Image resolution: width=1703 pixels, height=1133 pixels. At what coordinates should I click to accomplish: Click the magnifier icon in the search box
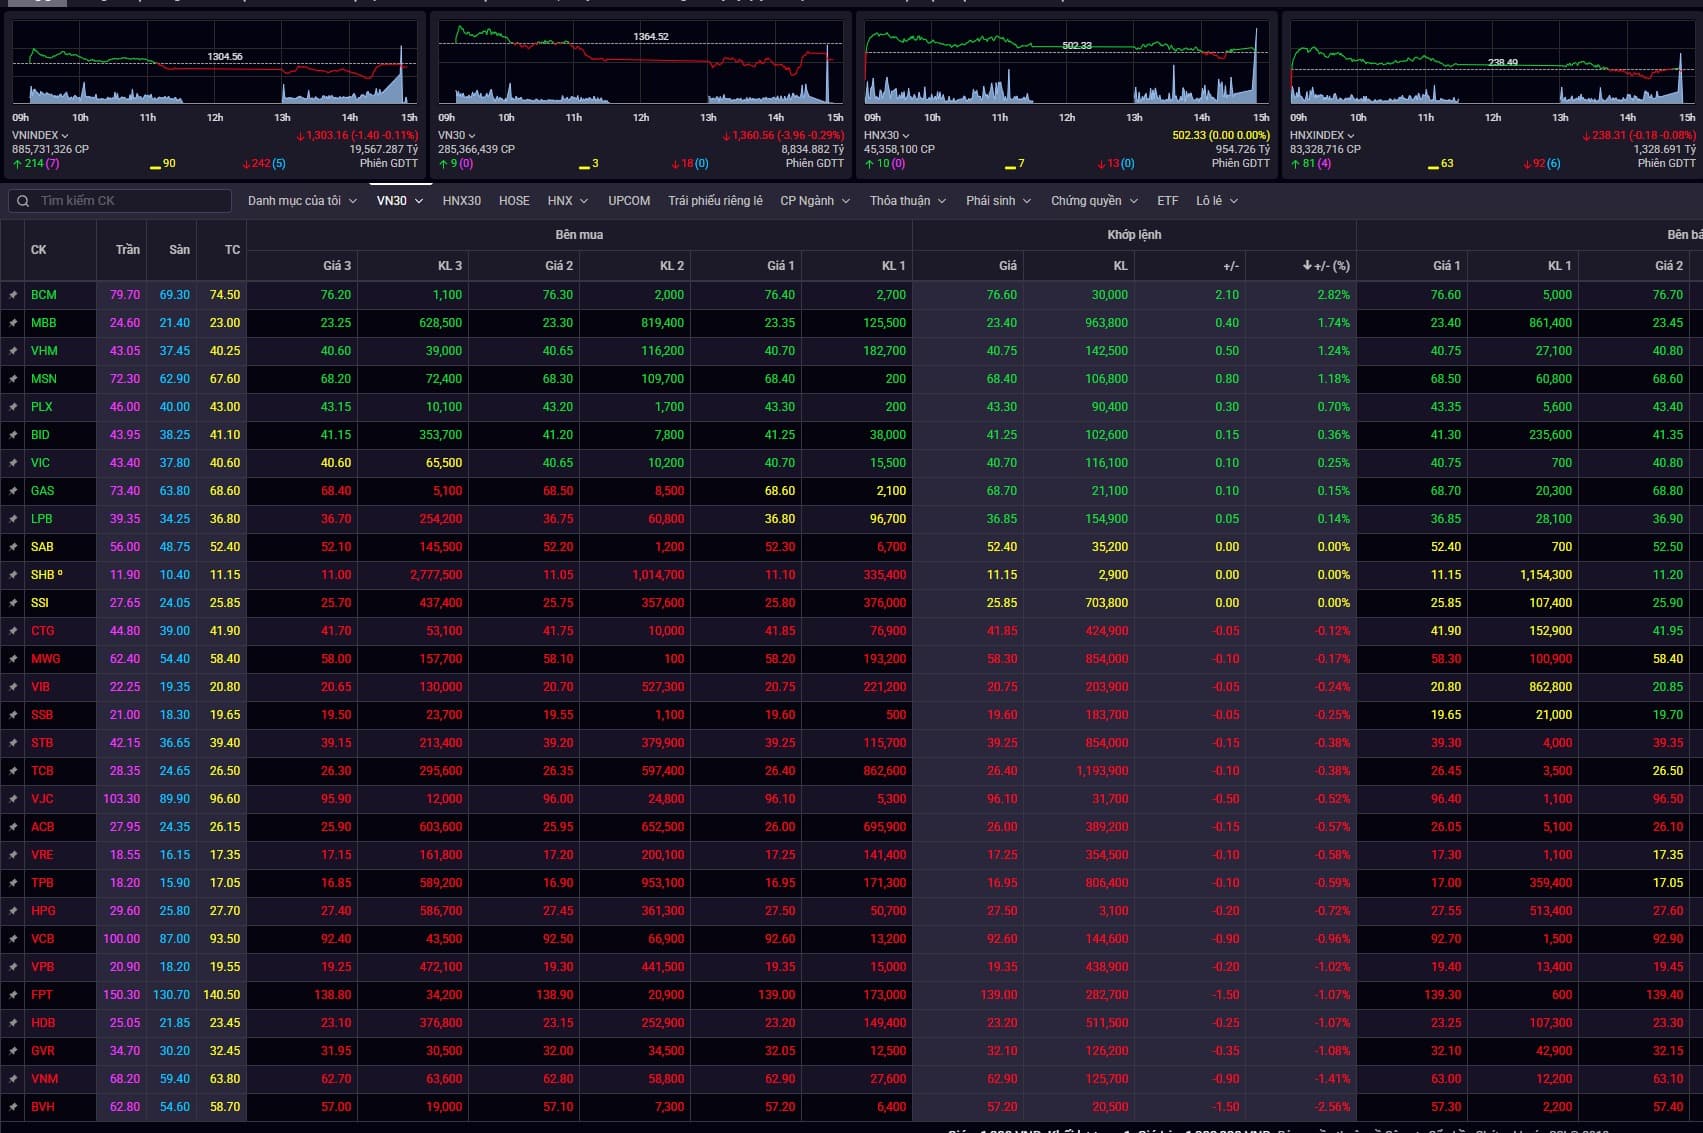pos(23,201)
